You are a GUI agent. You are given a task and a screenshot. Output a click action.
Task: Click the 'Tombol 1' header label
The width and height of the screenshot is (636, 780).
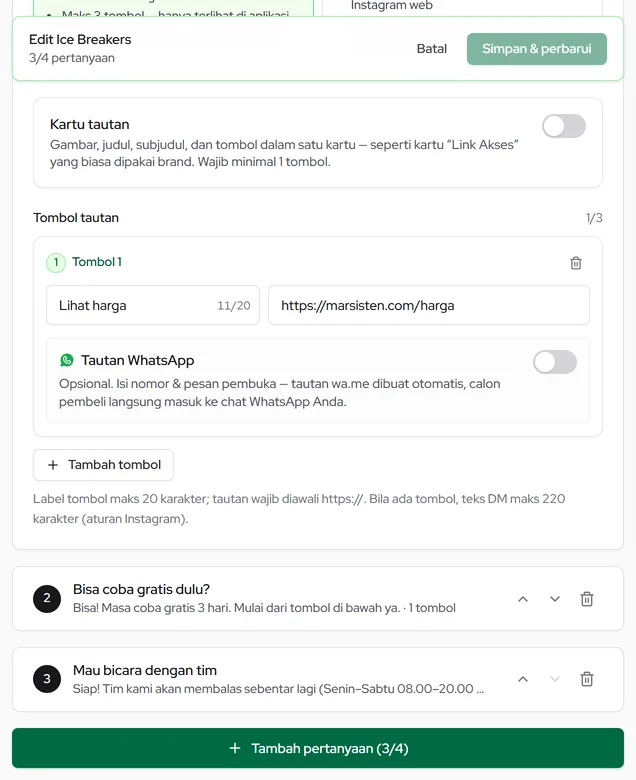[x=97, y=262]
